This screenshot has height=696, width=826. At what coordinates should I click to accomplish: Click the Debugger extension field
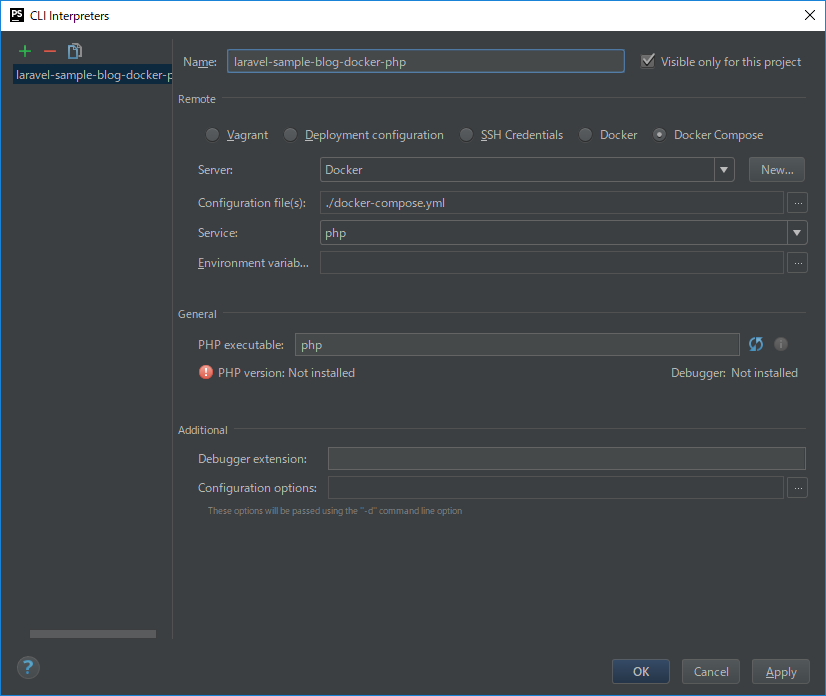click(567, 458)
